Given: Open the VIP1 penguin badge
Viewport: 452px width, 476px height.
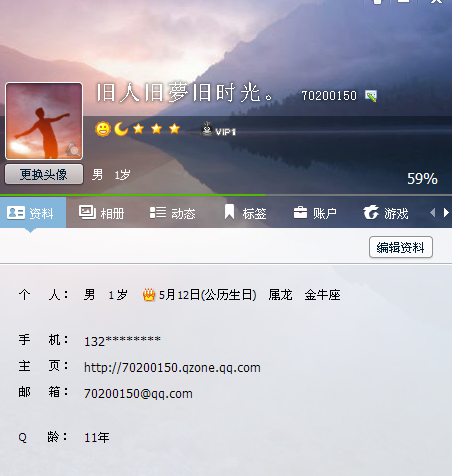Looking at the screenshot, I should [x=218, y=129].
